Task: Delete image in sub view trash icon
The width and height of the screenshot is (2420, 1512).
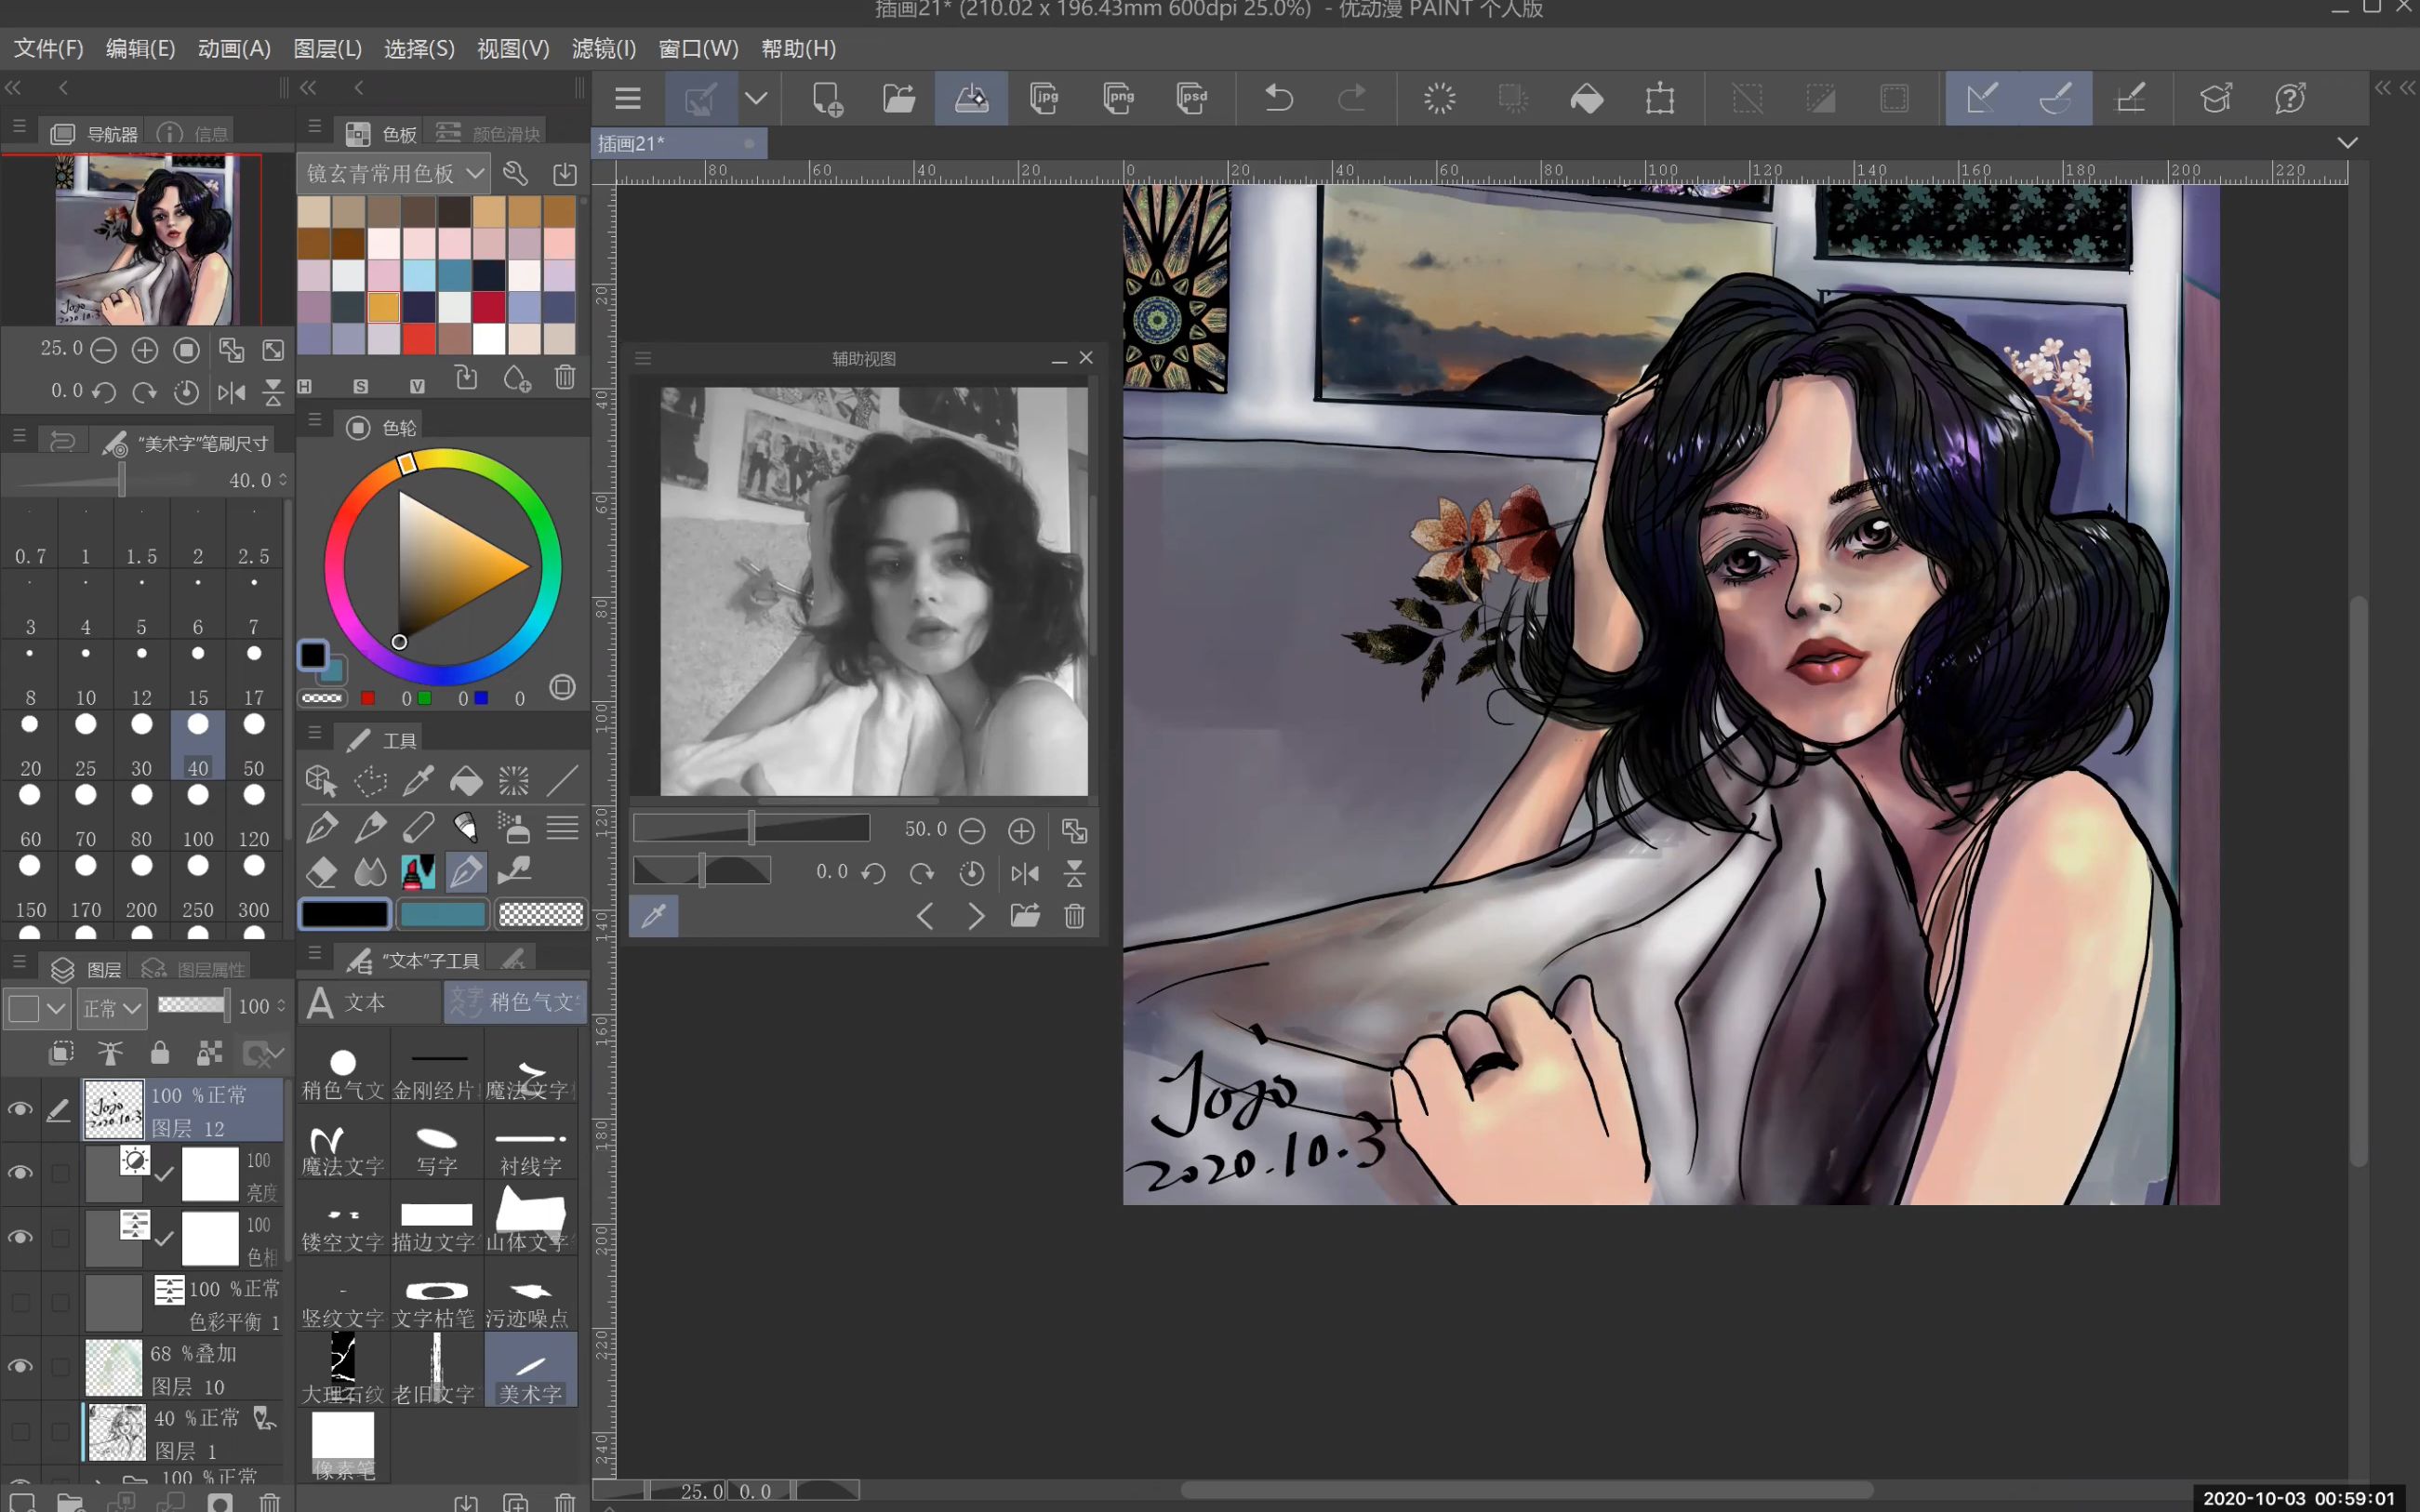Action: (1075, 916)
